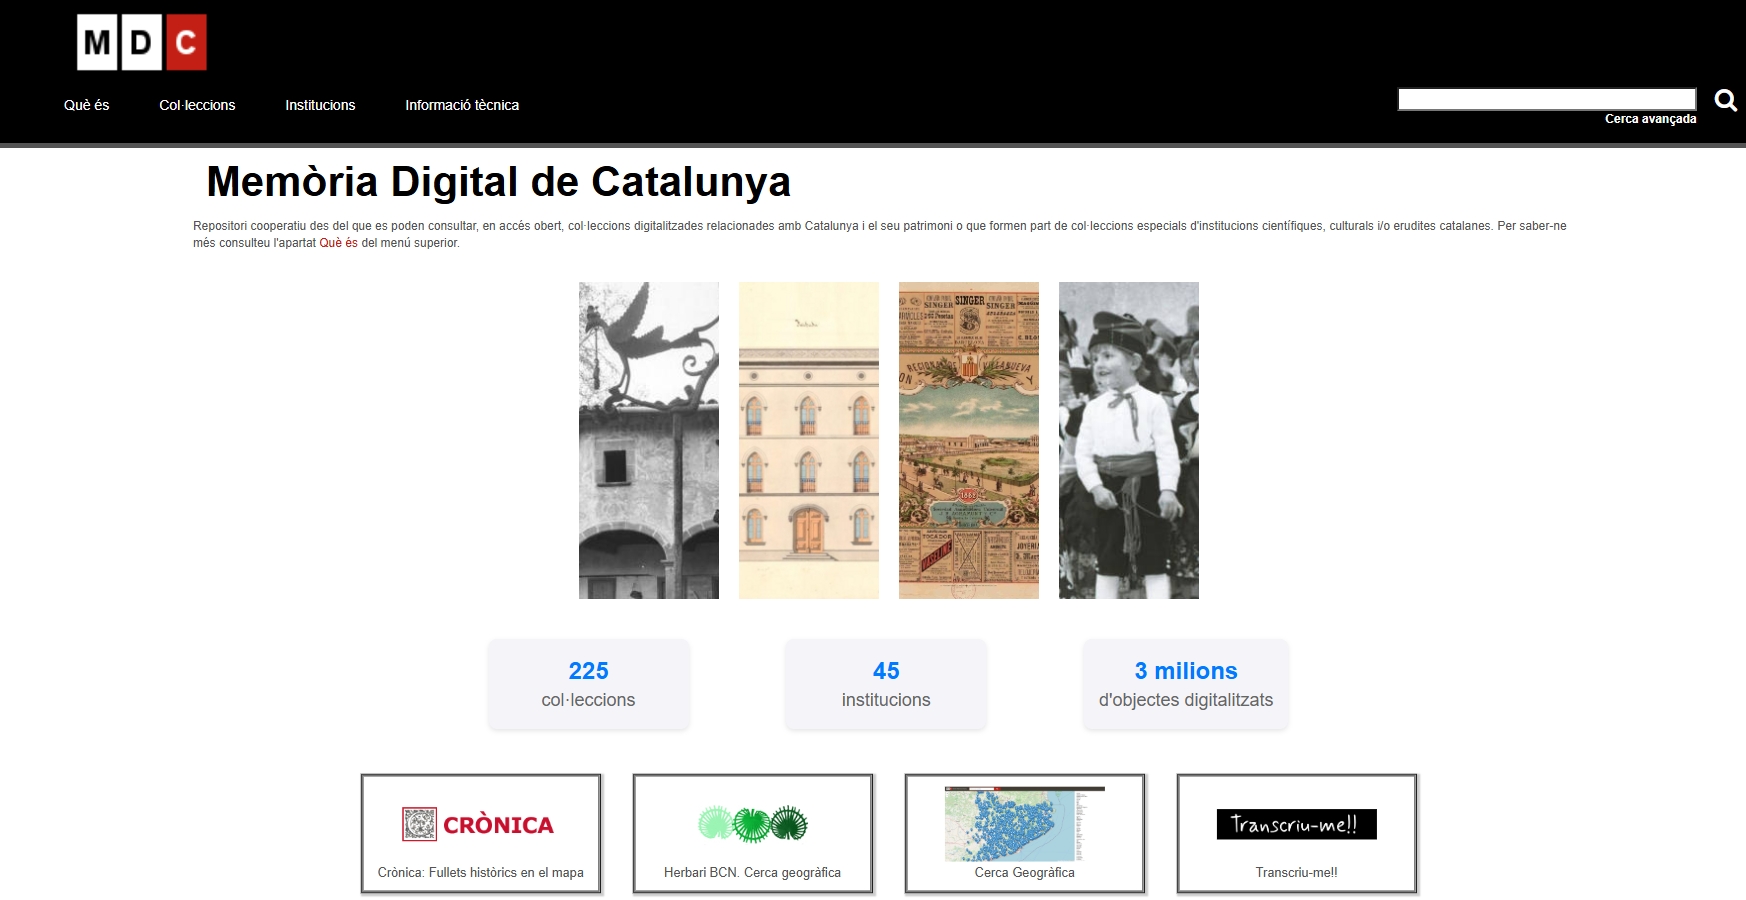Follow the red Què és text link
The height and width of the screenshot is (900, 1746).
338,243
